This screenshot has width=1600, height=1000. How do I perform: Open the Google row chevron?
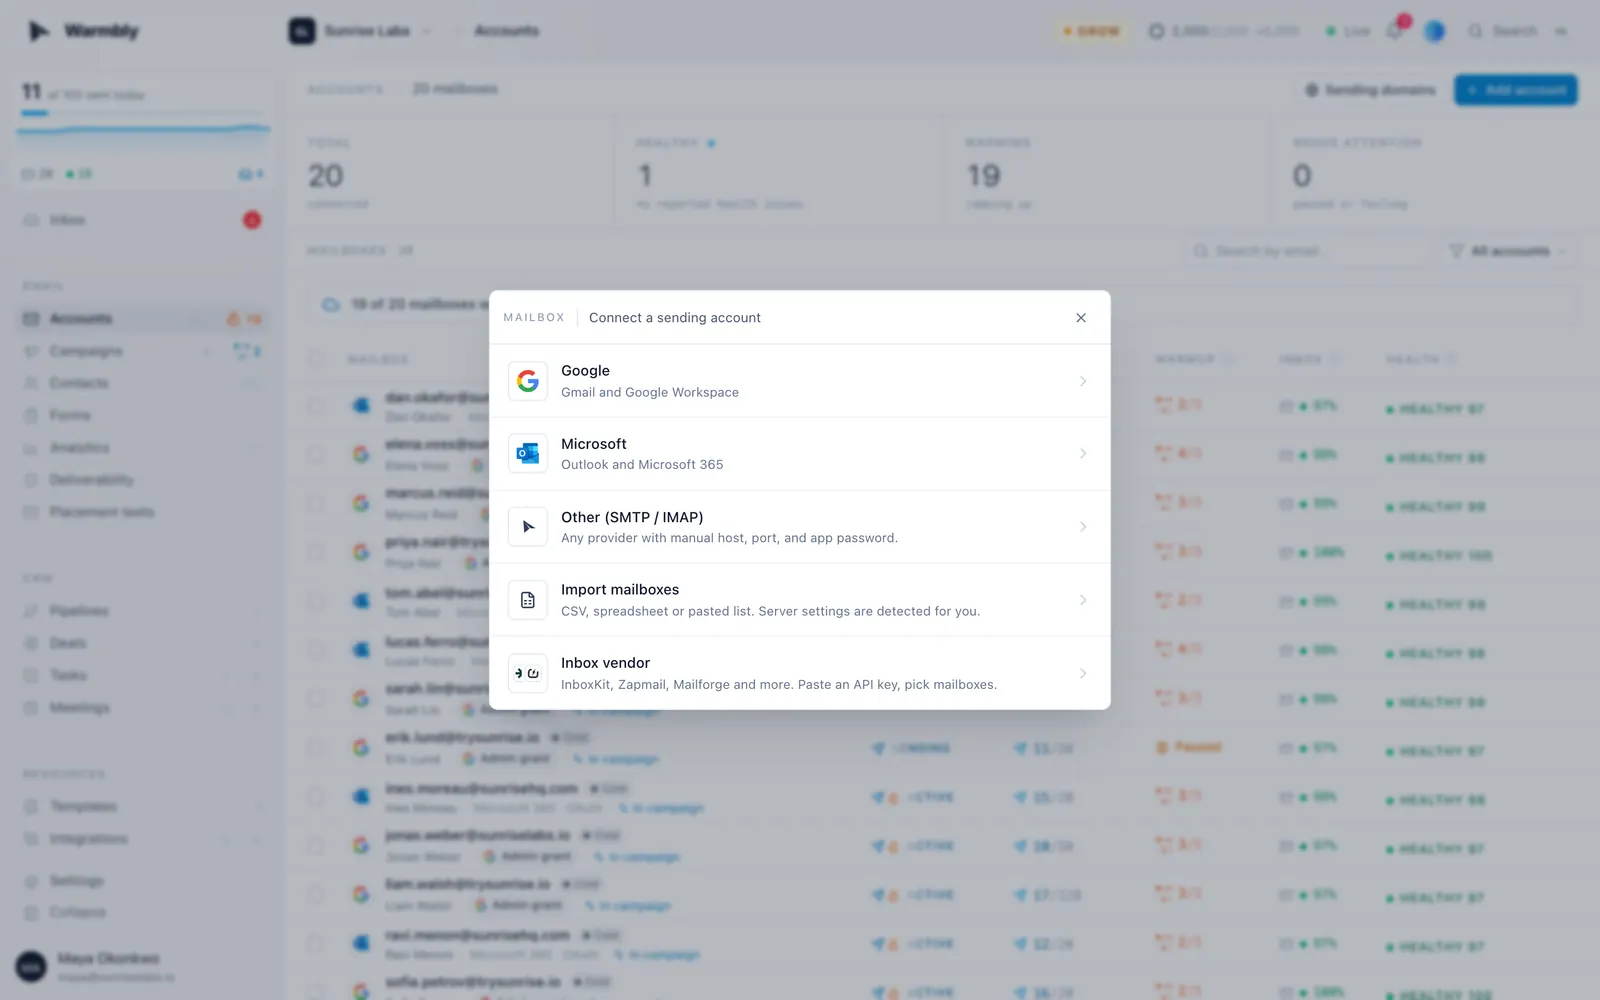click(x=1083, y=381)
